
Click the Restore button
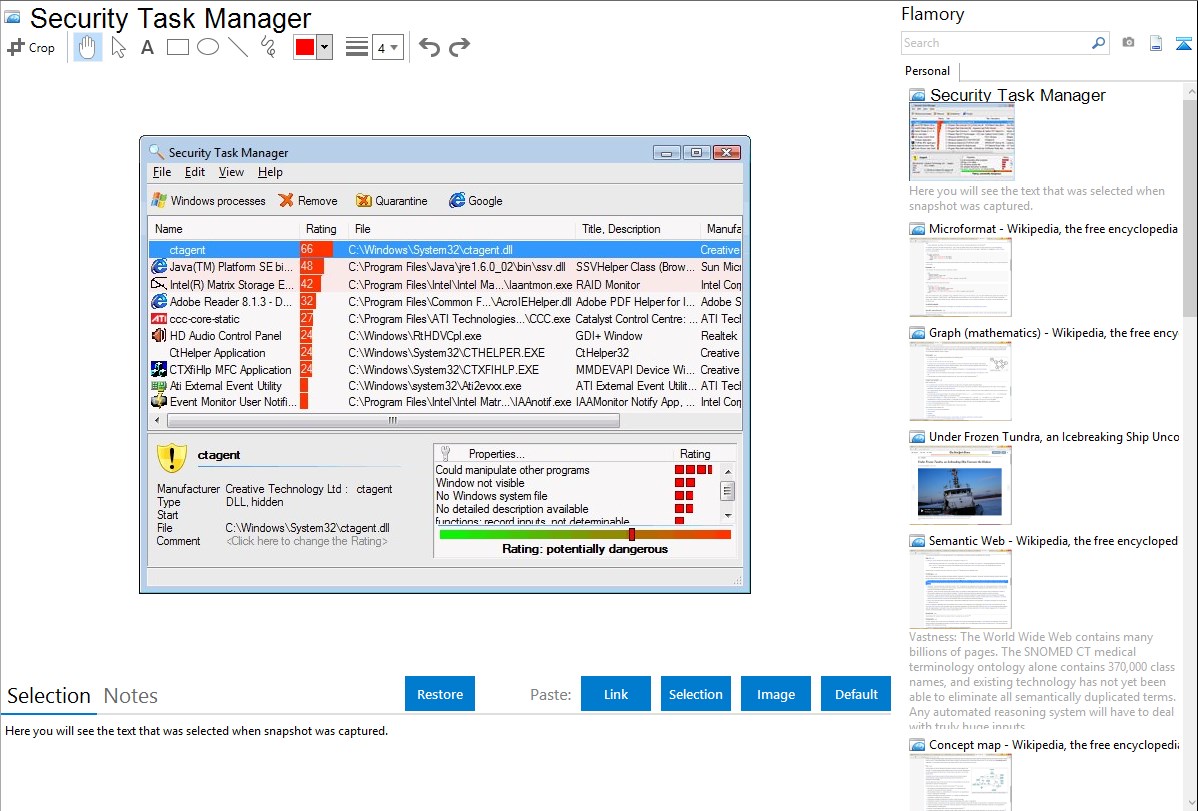tap(440, 694)
